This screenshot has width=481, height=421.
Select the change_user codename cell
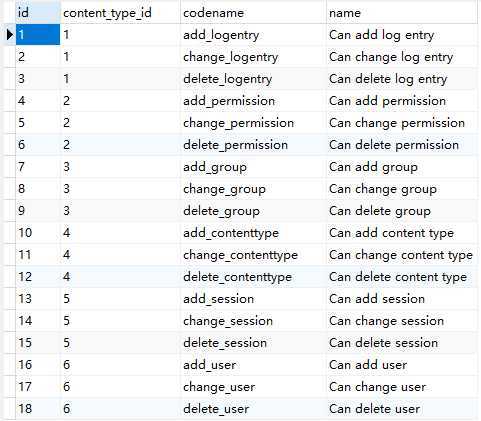(x=253, y=387)
